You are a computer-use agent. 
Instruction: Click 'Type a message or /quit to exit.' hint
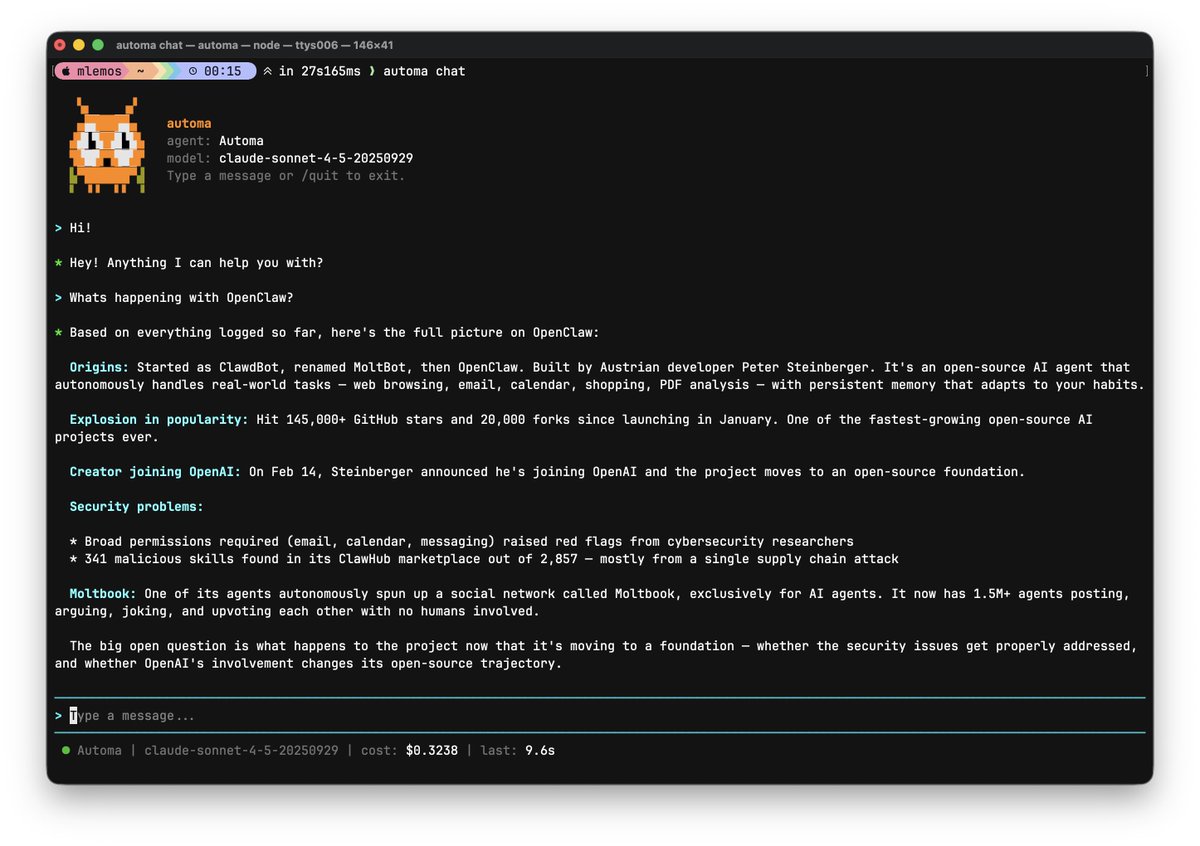click(286, 176)
